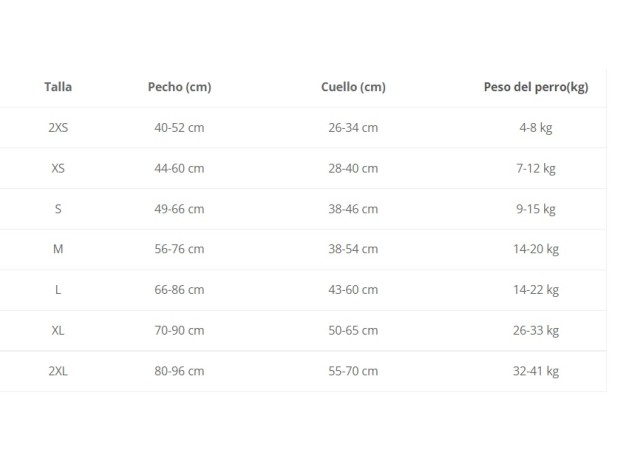Click the 2XL size cell

click(x=58, y=371)
